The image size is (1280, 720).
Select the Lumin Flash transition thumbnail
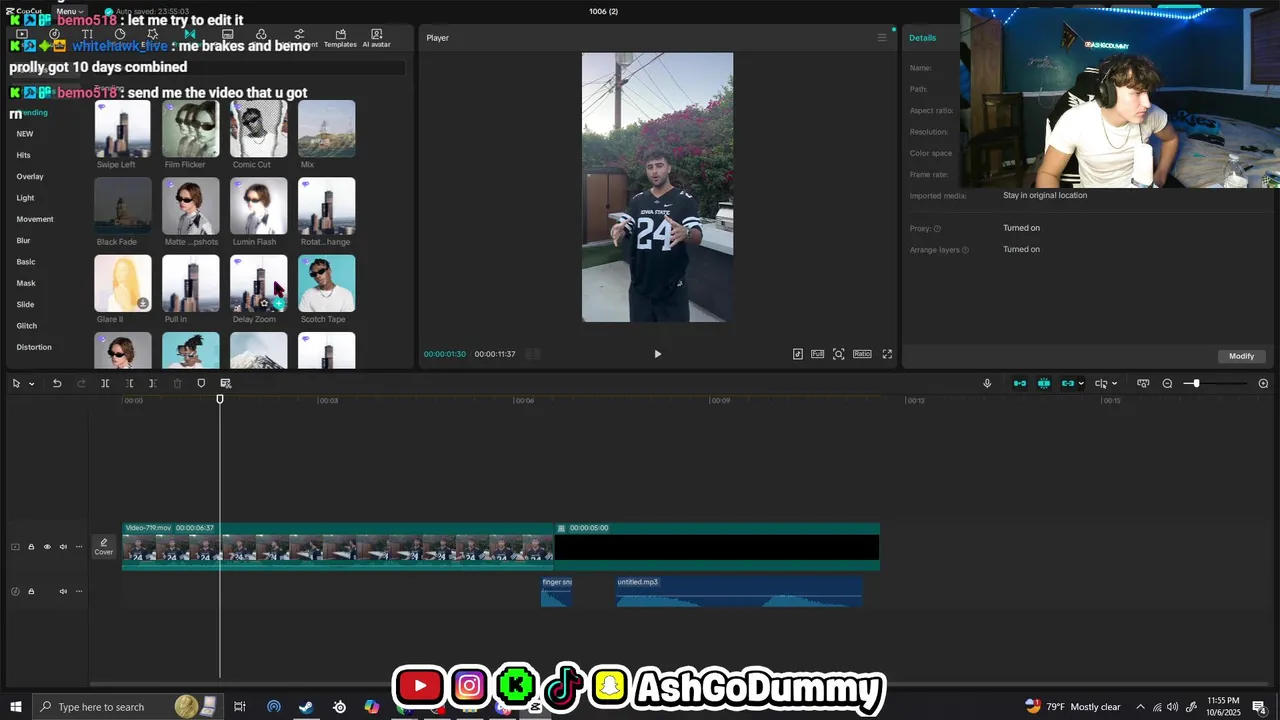pos(259,206)
